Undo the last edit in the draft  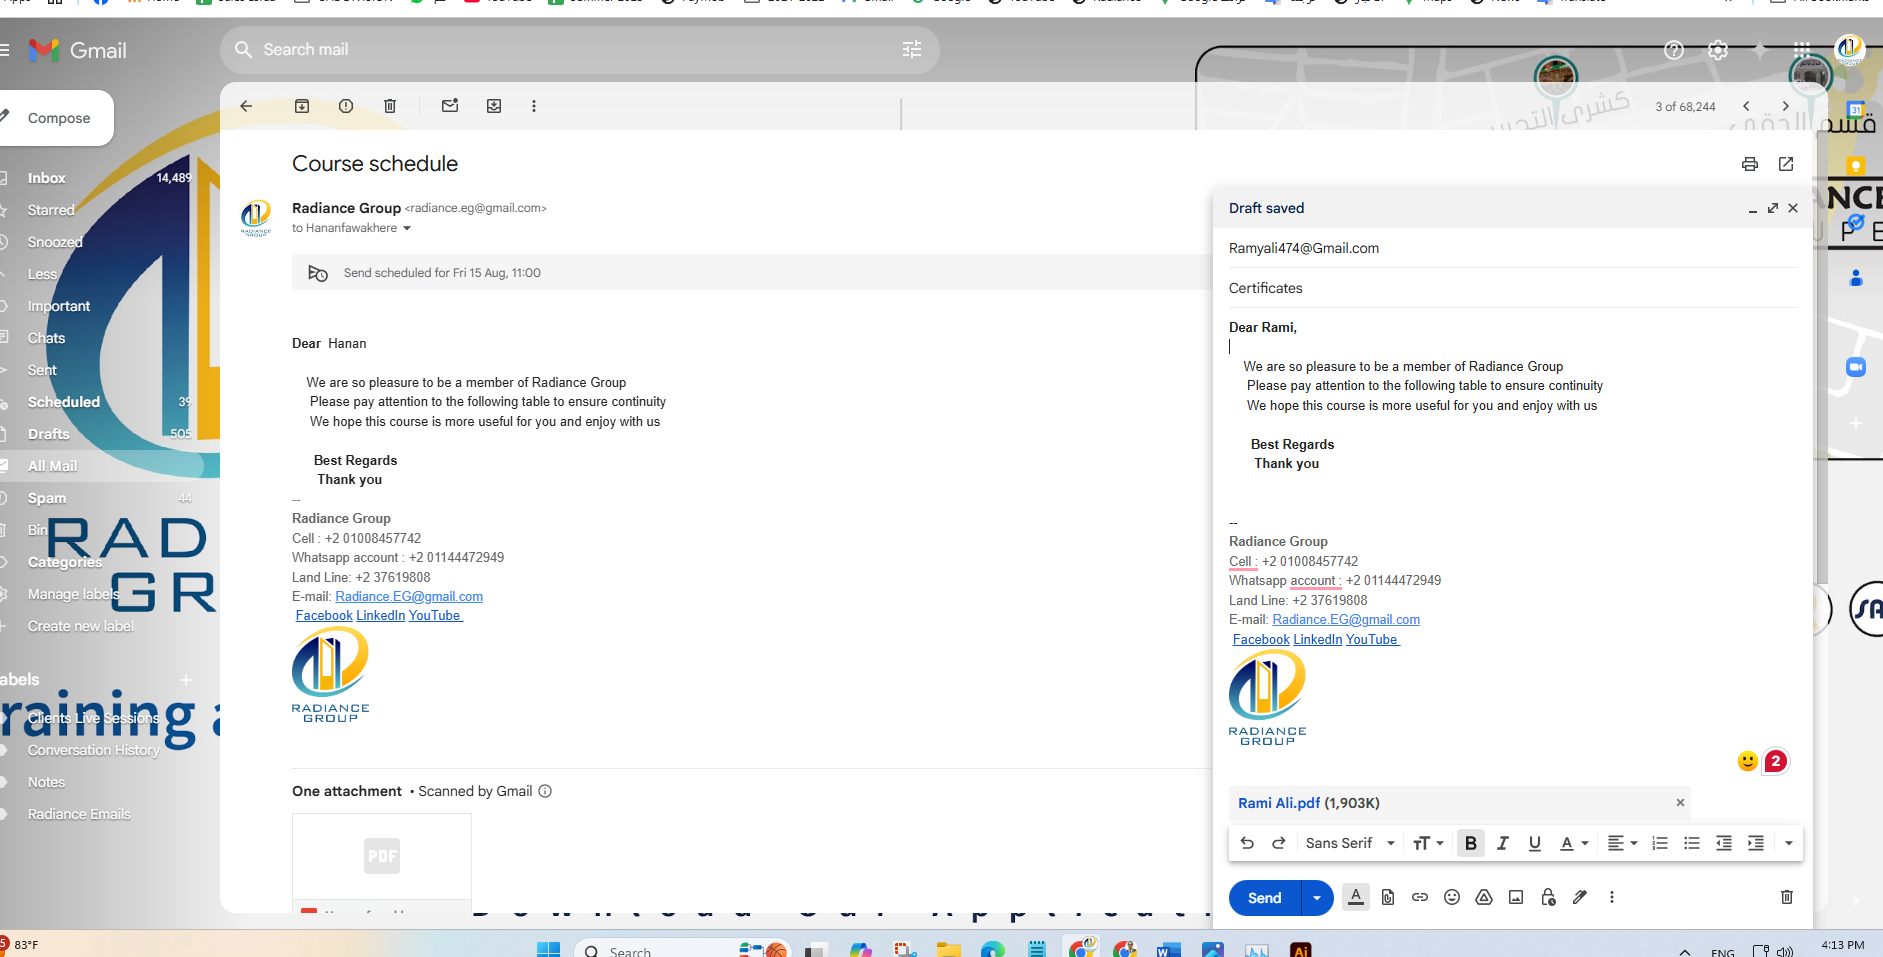click(x=1247, y=843)
